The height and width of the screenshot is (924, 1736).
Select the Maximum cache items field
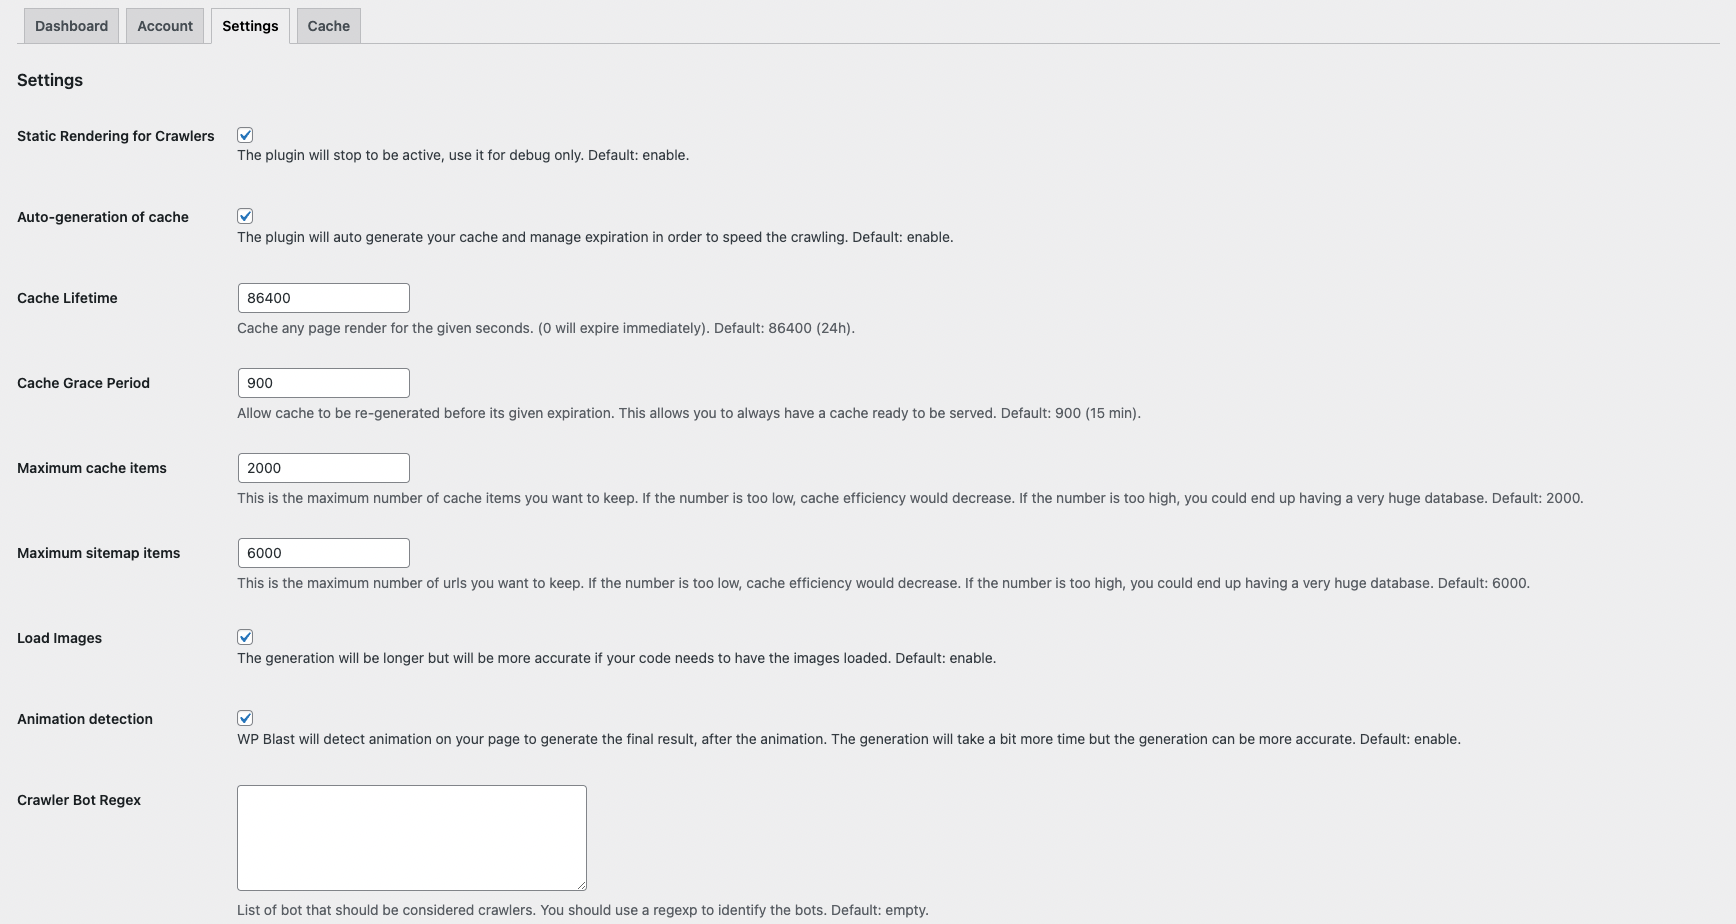(324, 468)
